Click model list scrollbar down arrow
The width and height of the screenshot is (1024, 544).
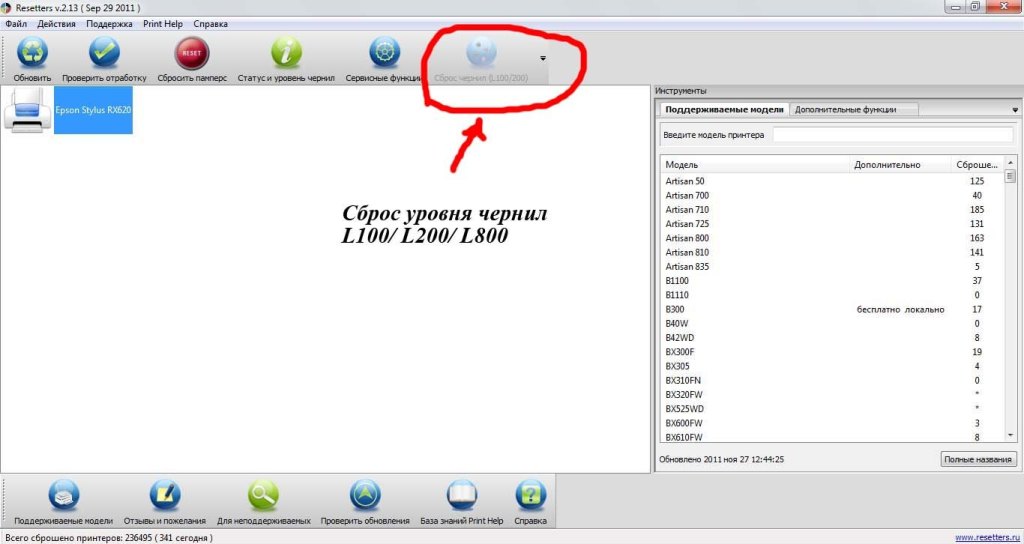pyautogui.click(x=1010, y=435)
